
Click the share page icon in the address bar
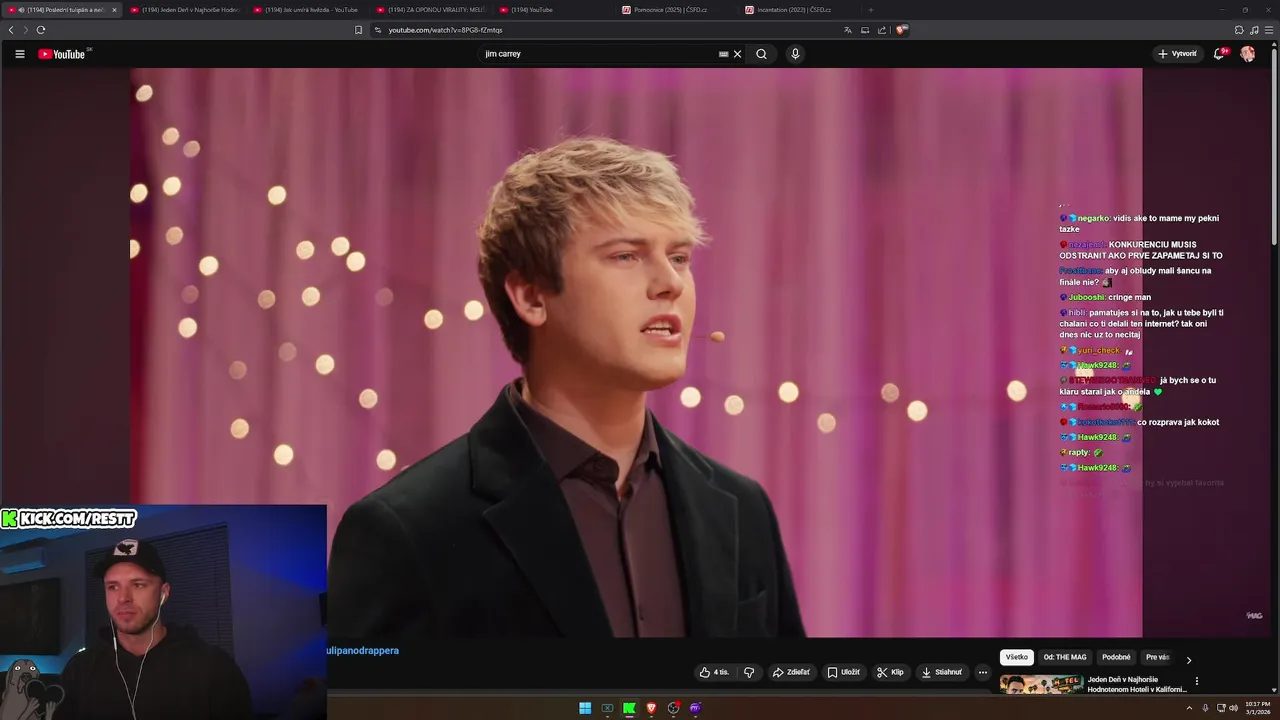point(882,30)
